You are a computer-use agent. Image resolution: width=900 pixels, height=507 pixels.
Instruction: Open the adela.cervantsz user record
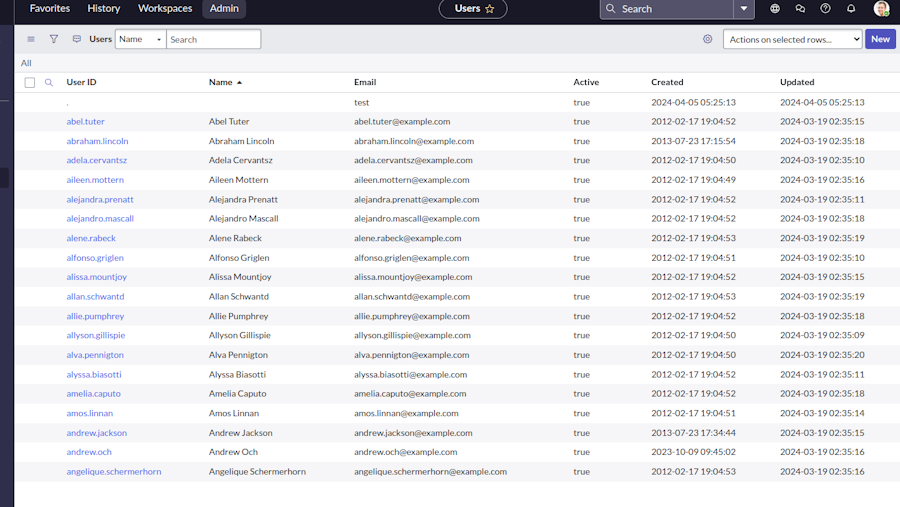point(96,160)
